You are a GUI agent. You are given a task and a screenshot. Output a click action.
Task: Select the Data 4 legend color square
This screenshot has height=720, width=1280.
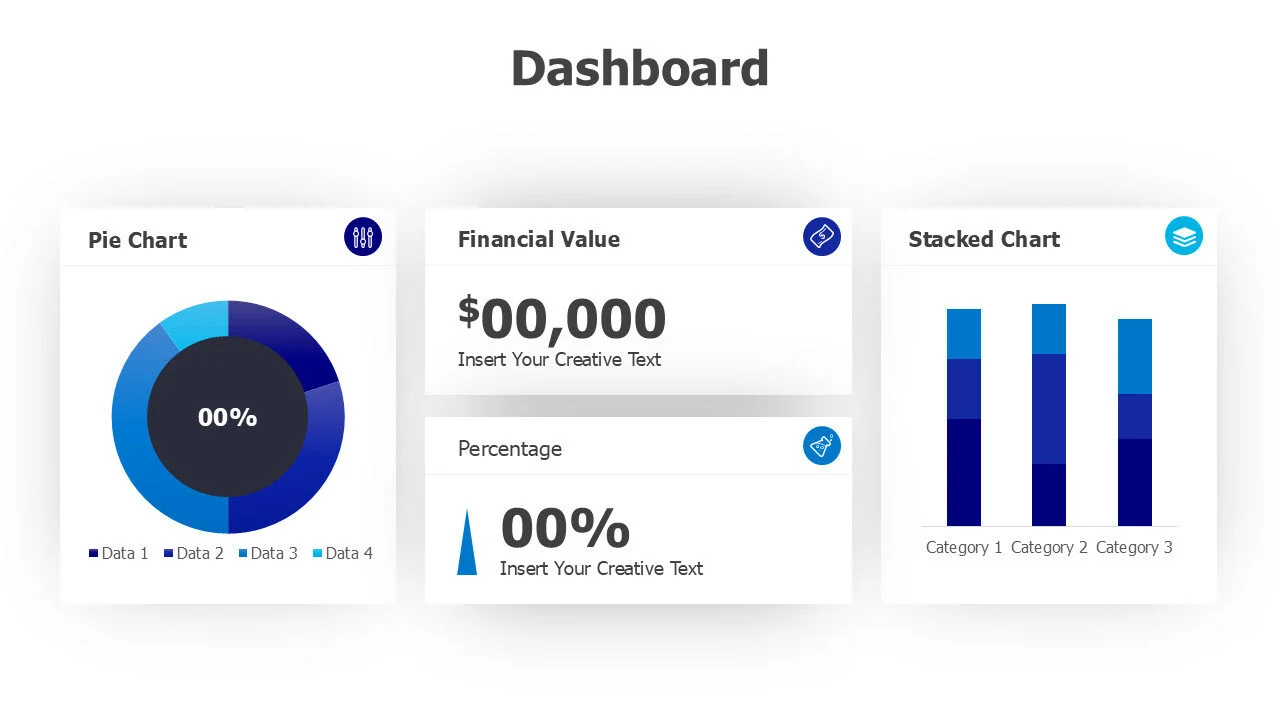click(x=318, y=553)
